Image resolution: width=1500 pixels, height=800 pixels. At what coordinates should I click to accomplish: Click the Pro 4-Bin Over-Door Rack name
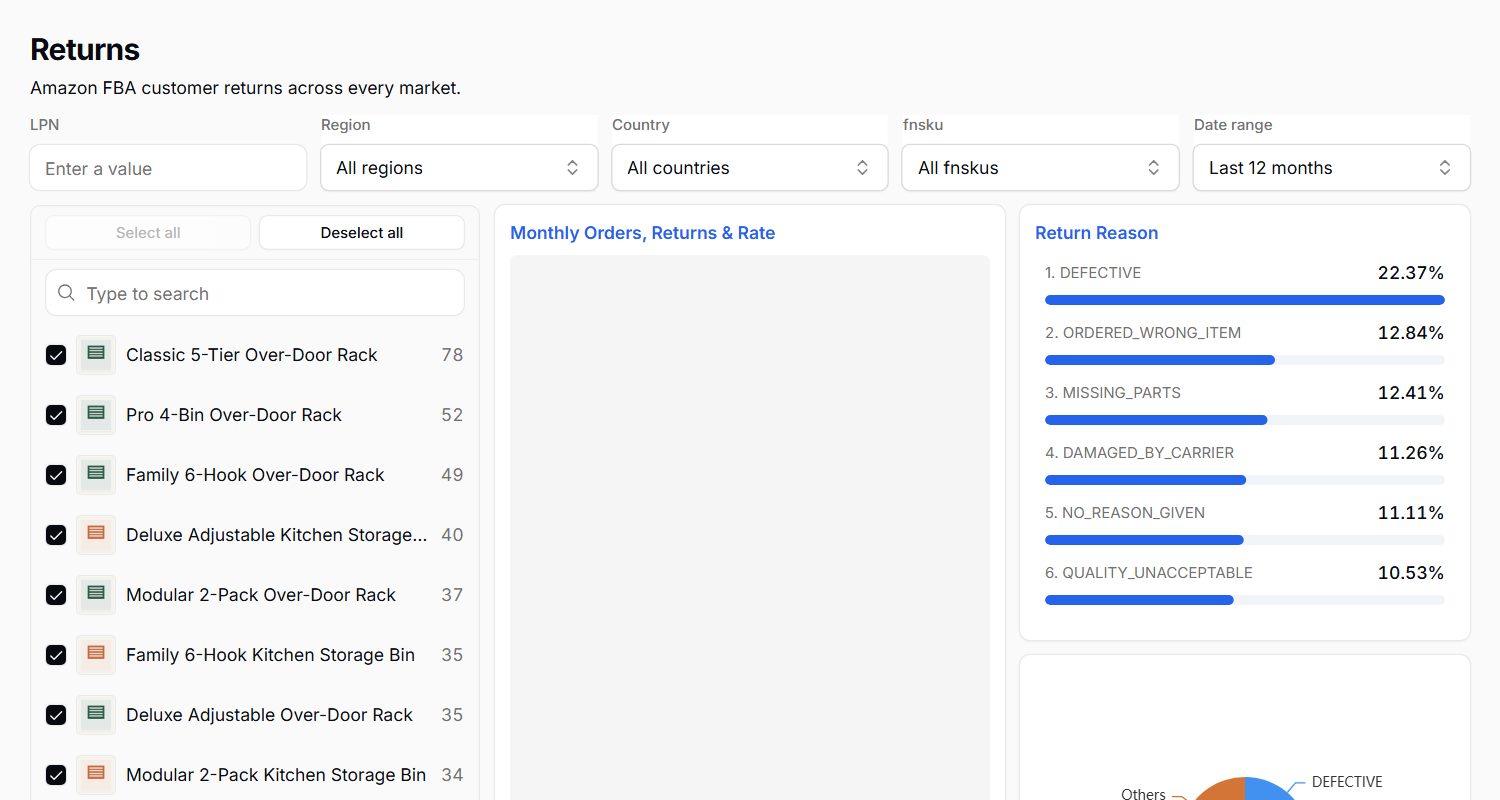[x=234, y=415]
